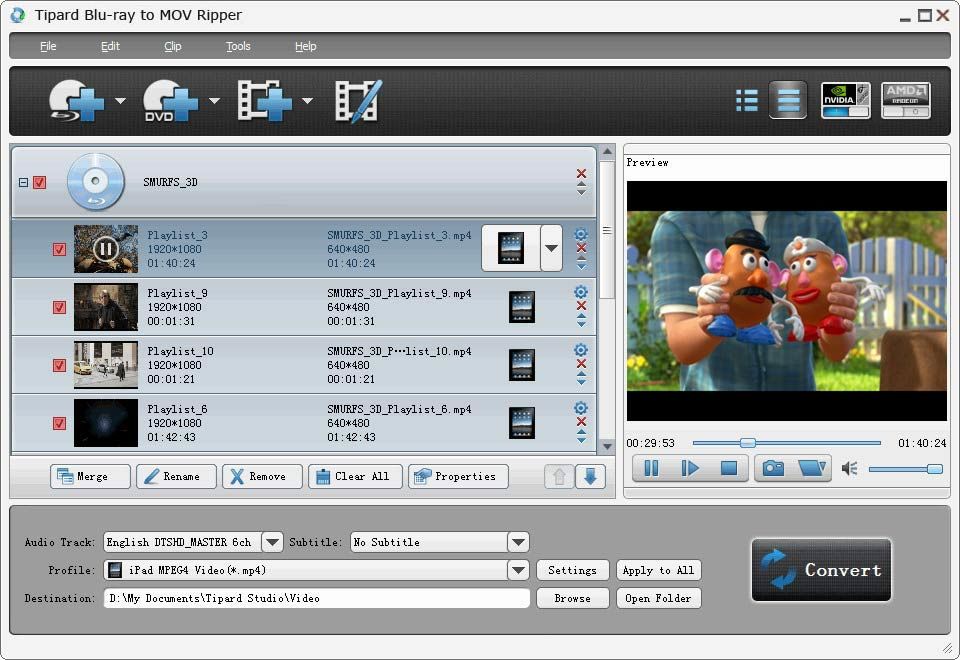Click Apply to All button

[659, 570]
